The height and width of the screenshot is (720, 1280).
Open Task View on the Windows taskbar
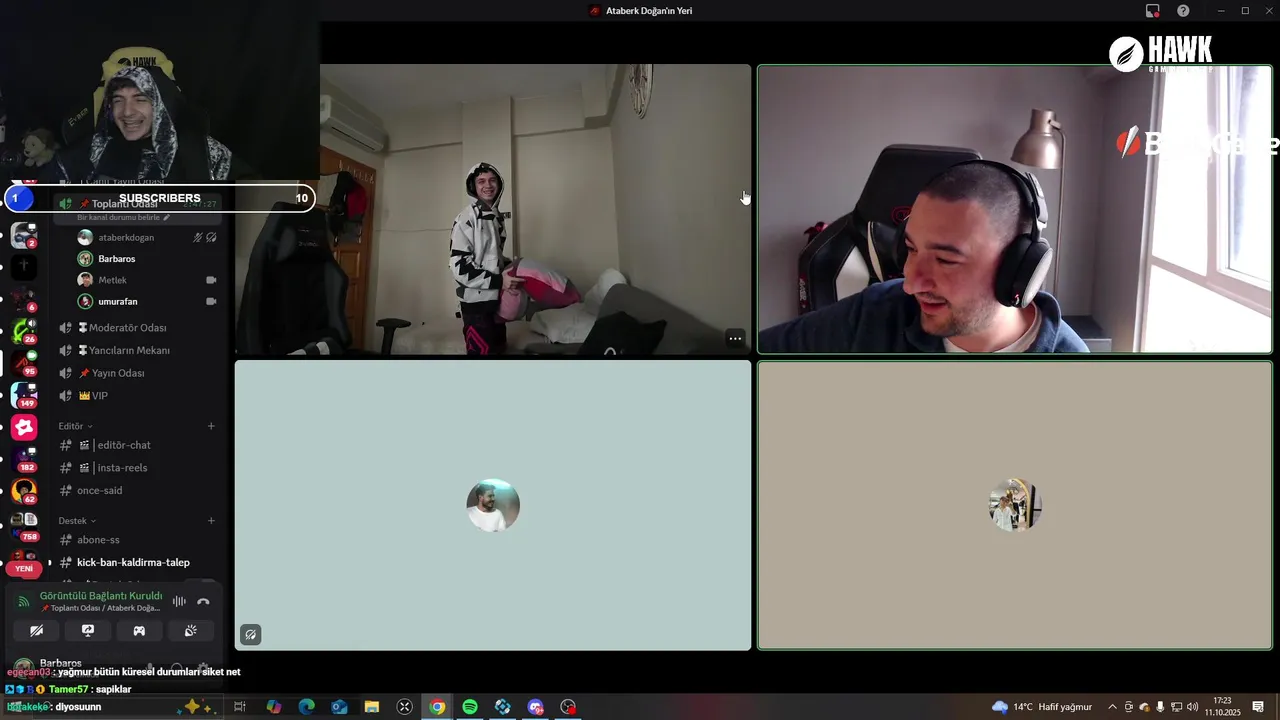tap(240, 707)
